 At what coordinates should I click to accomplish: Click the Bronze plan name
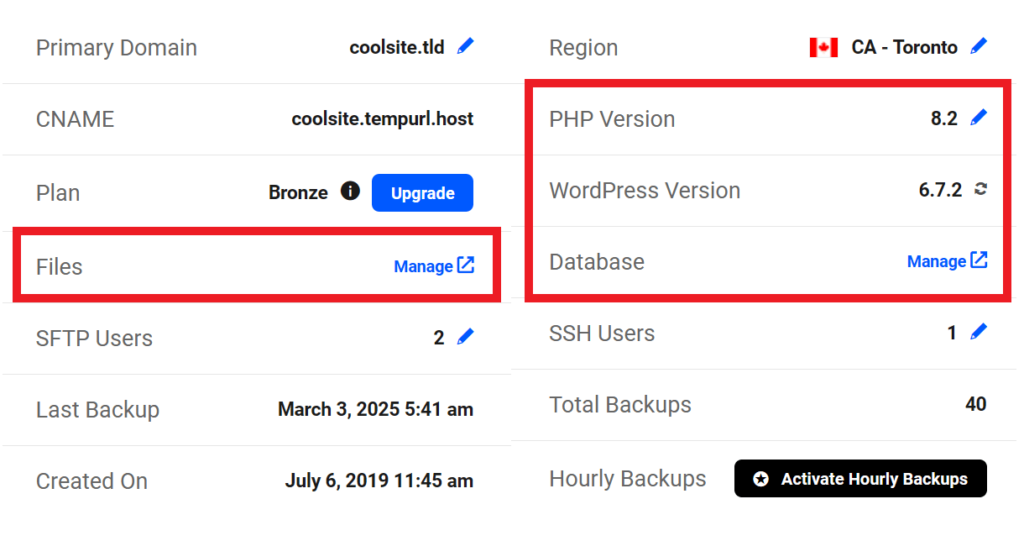click(298, 193)
